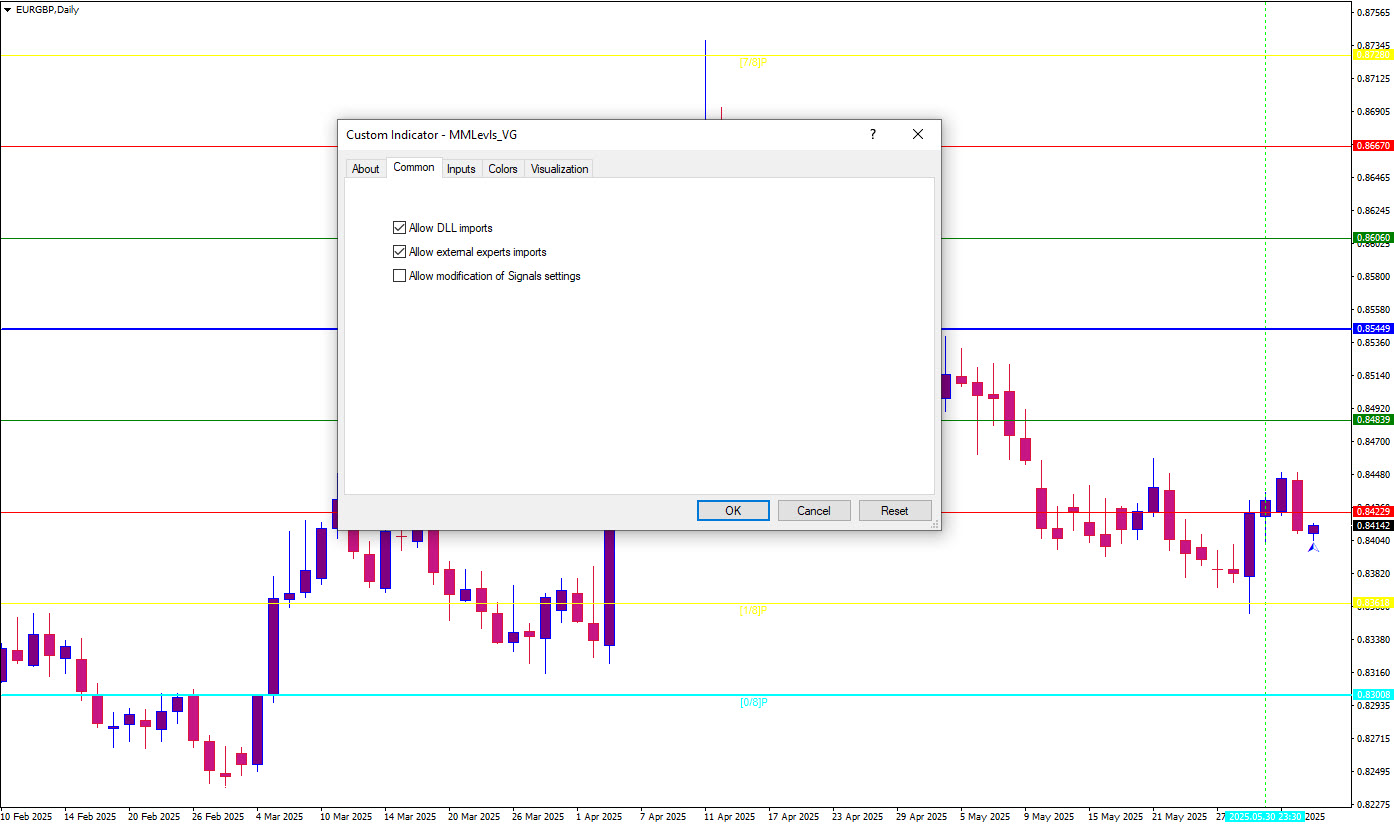Click the [1/8]P level label
The image size is (1394, 826).
[x=753, y=610]
